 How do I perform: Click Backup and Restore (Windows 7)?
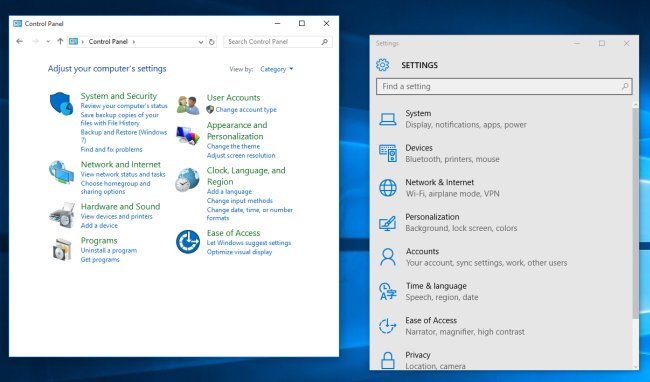(124, 136)
